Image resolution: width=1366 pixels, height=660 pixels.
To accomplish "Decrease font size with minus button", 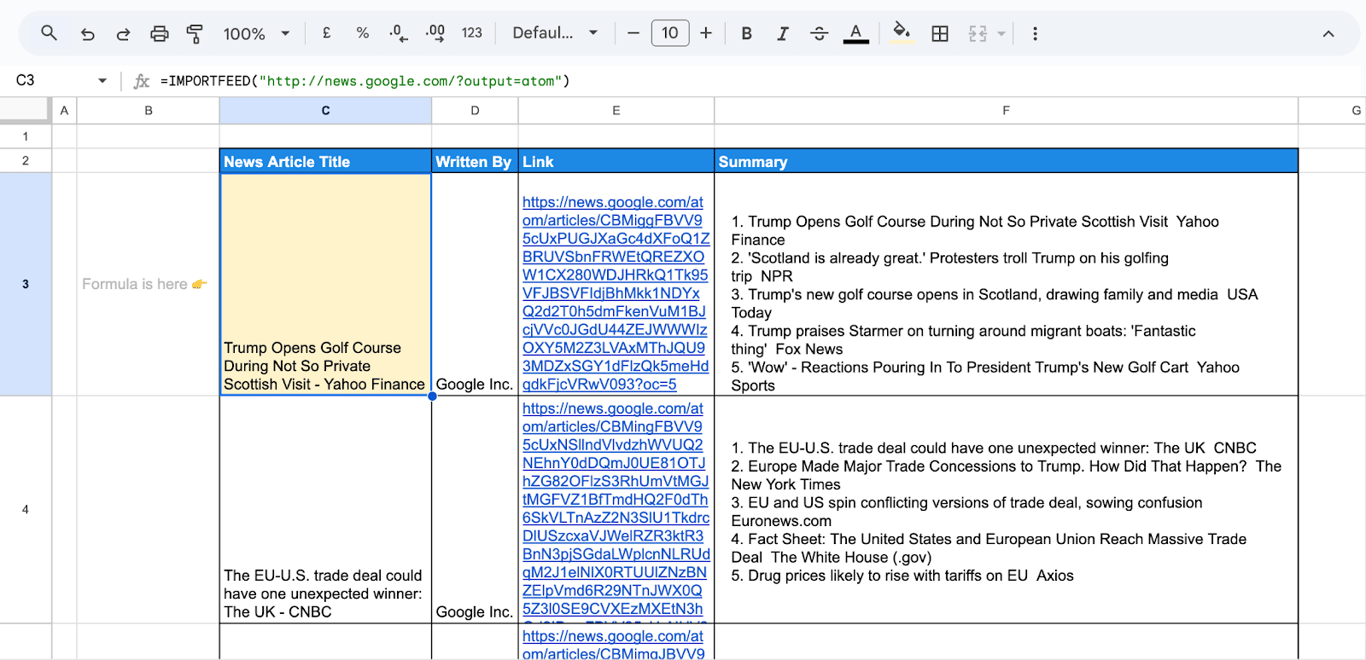I will (x=633, y=33).
